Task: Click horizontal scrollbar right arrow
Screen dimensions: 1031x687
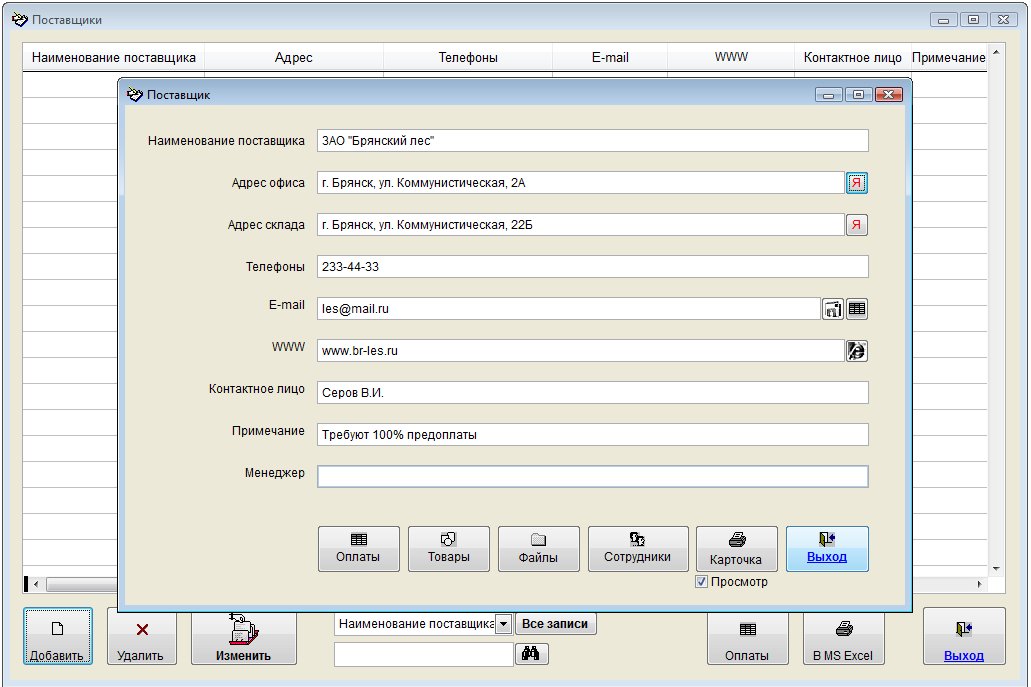Action: coord(980,584)
